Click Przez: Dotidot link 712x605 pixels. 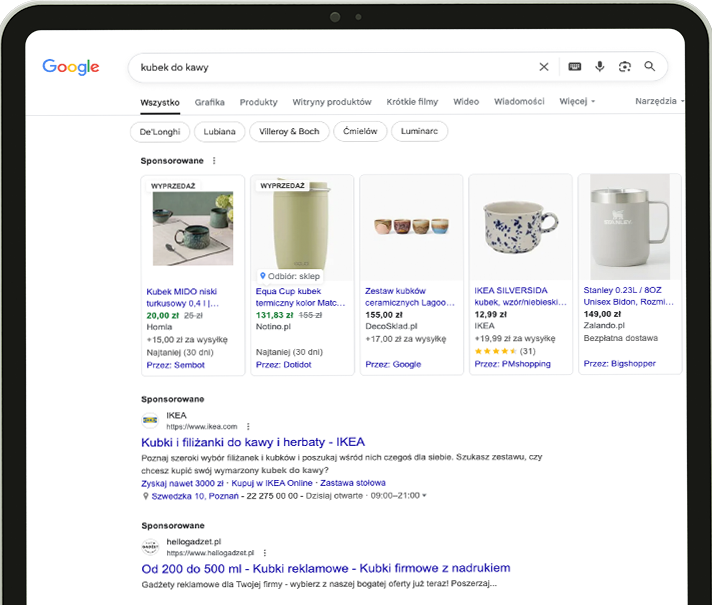coord(283,365)
